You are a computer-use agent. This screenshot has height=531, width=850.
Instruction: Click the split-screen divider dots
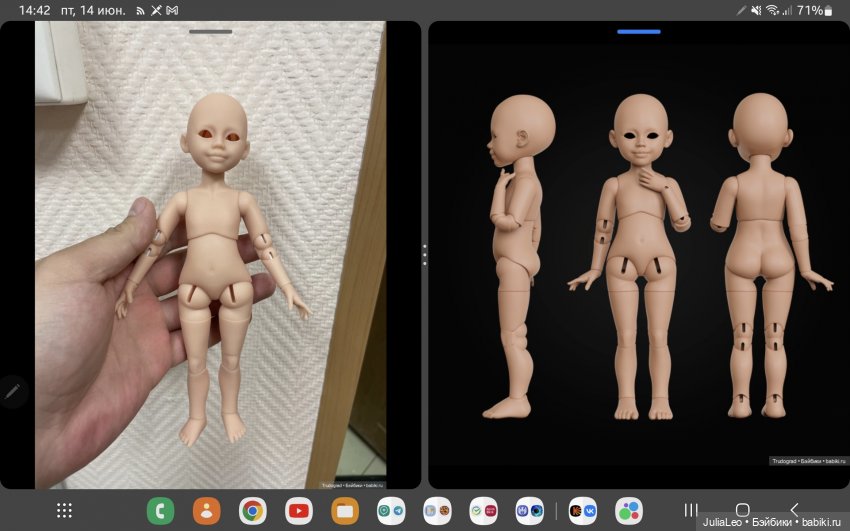click(424, 254)
